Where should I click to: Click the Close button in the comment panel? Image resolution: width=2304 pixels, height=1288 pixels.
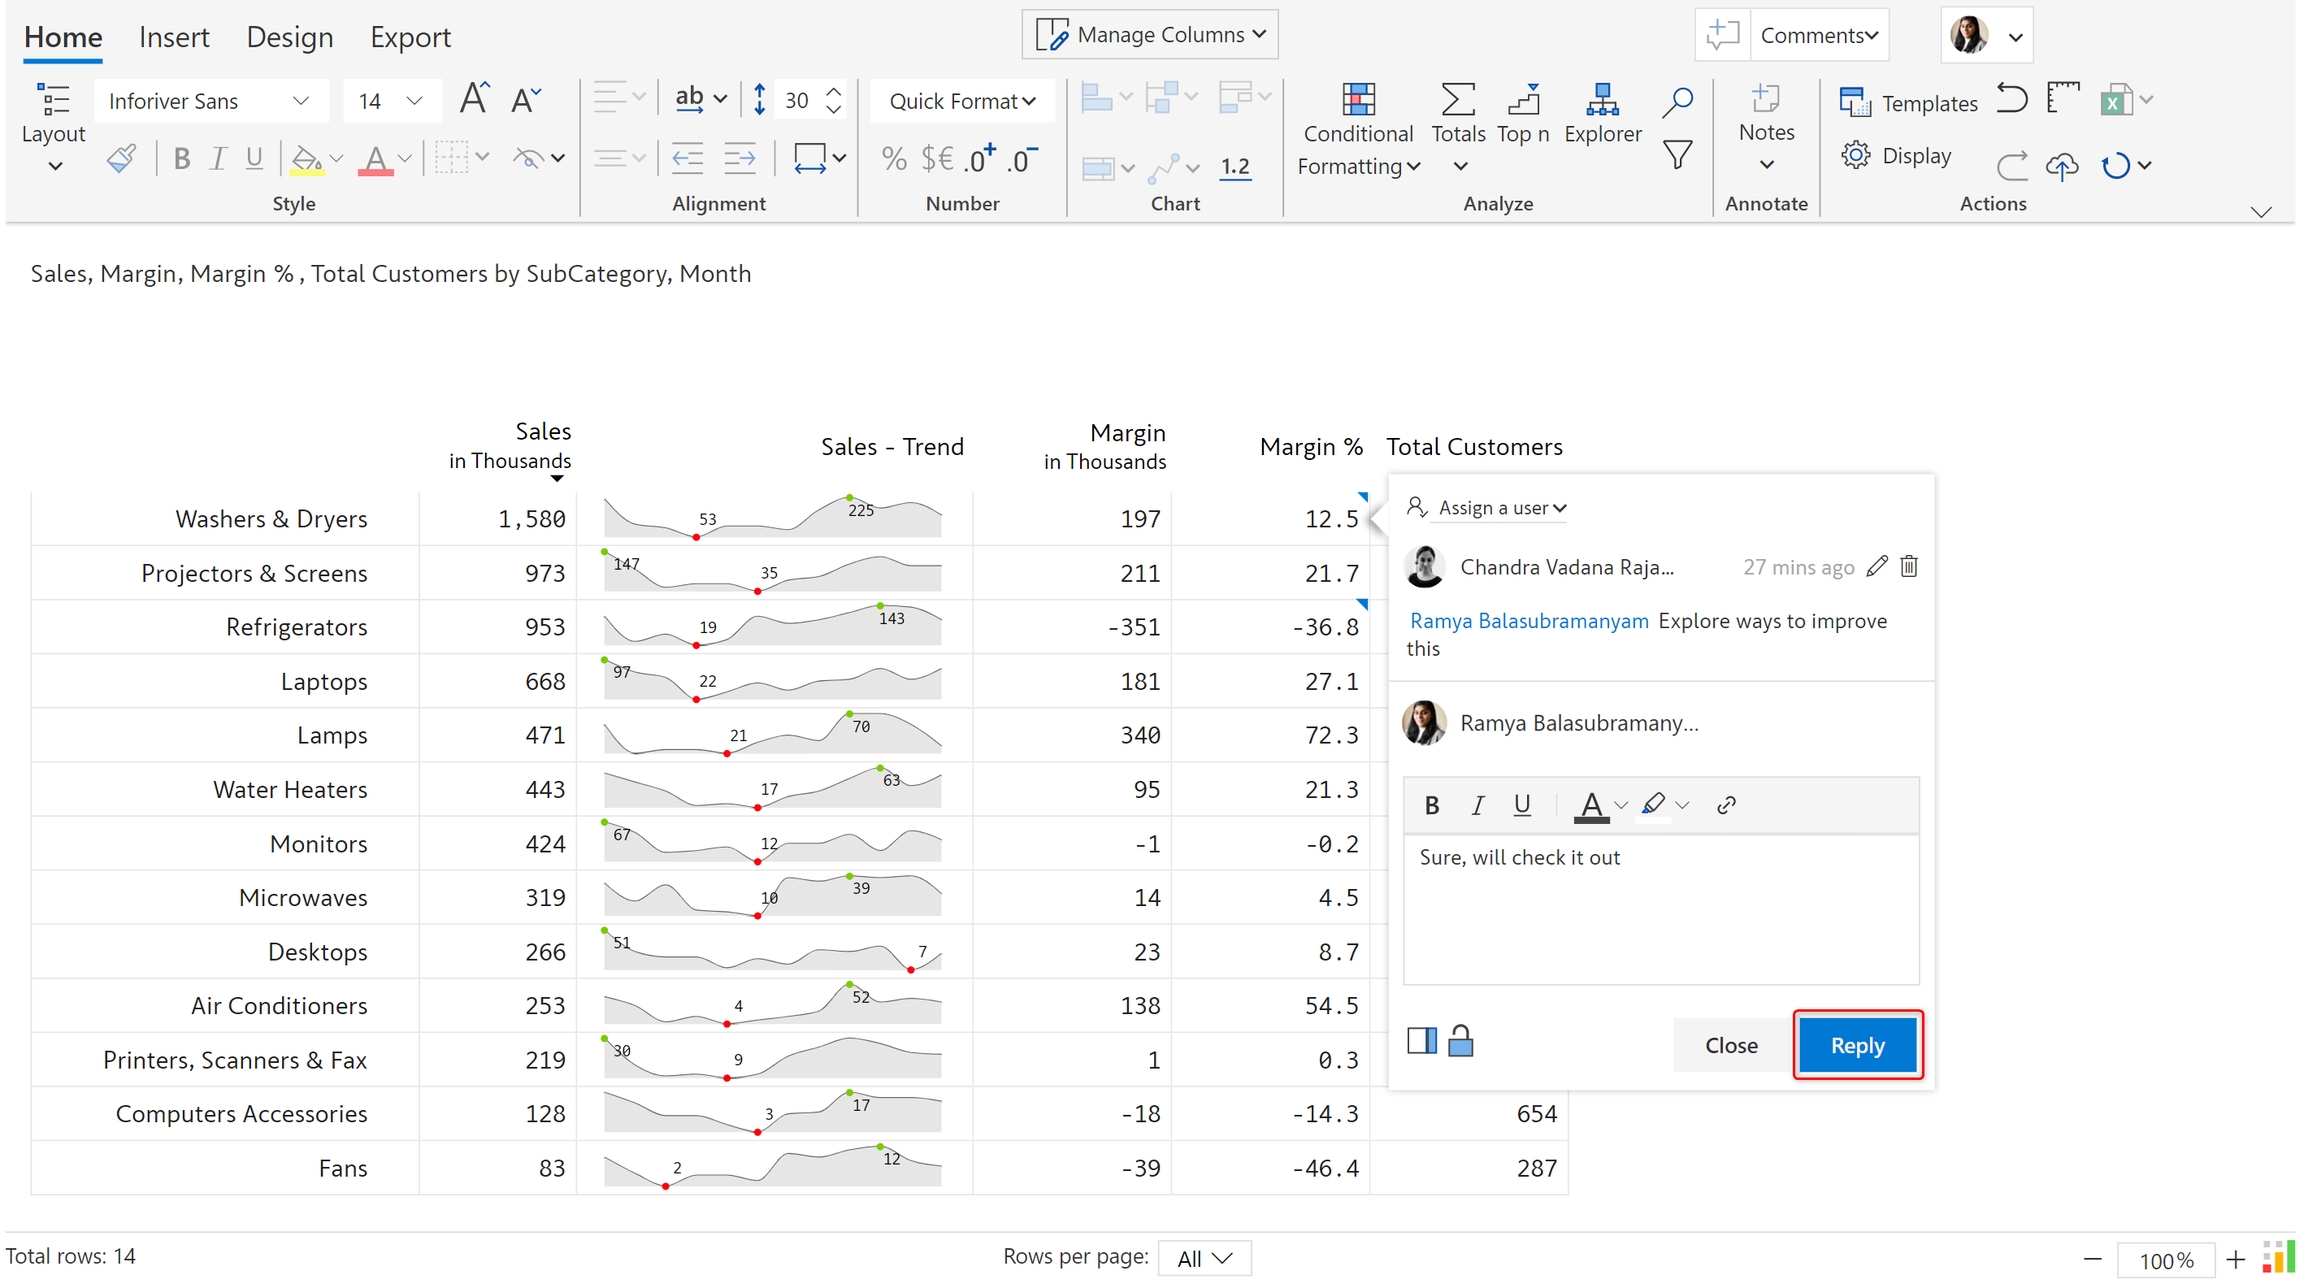[1730, 1046]
